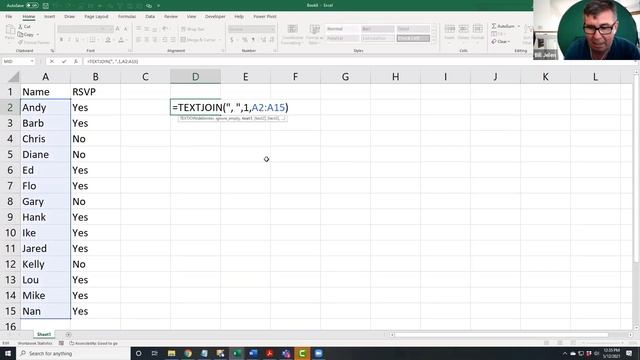Click cell containing "Andy"

coord(45,107)
